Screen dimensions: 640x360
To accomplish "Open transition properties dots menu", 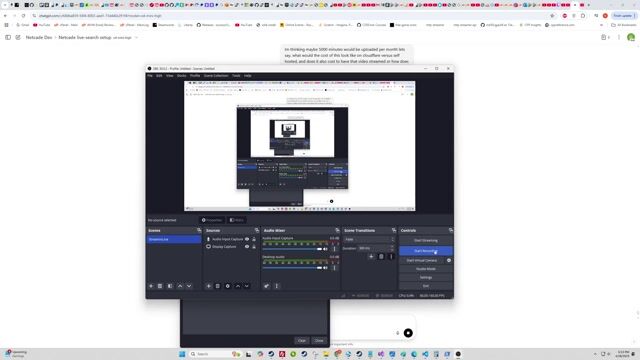I will [391, 256].
